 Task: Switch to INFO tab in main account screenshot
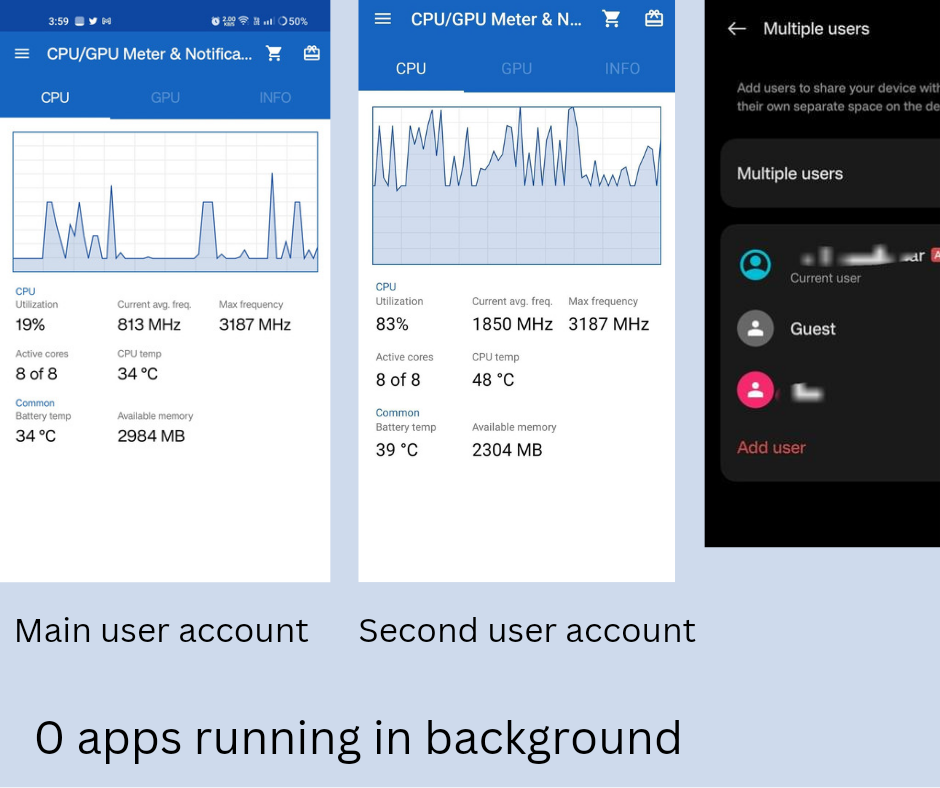click(275, 98)
